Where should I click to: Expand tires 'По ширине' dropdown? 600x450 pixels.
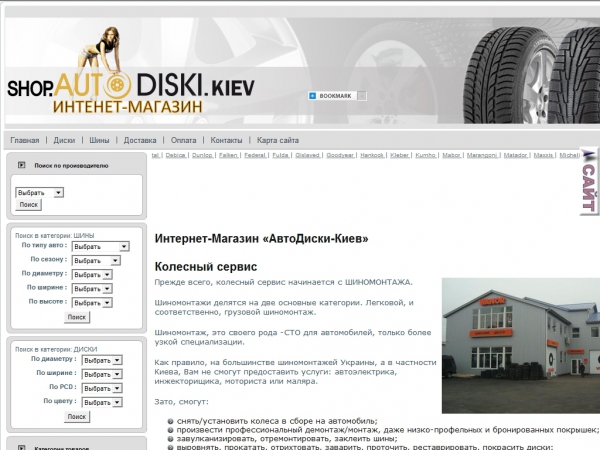(92, 289)
